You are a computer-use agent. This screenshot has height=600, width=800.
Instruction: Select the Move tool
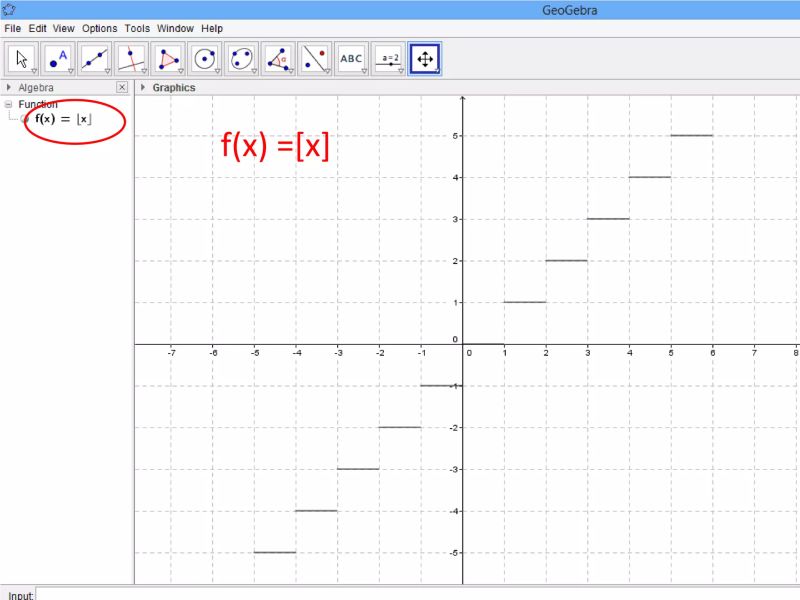[x=20, y=57]
